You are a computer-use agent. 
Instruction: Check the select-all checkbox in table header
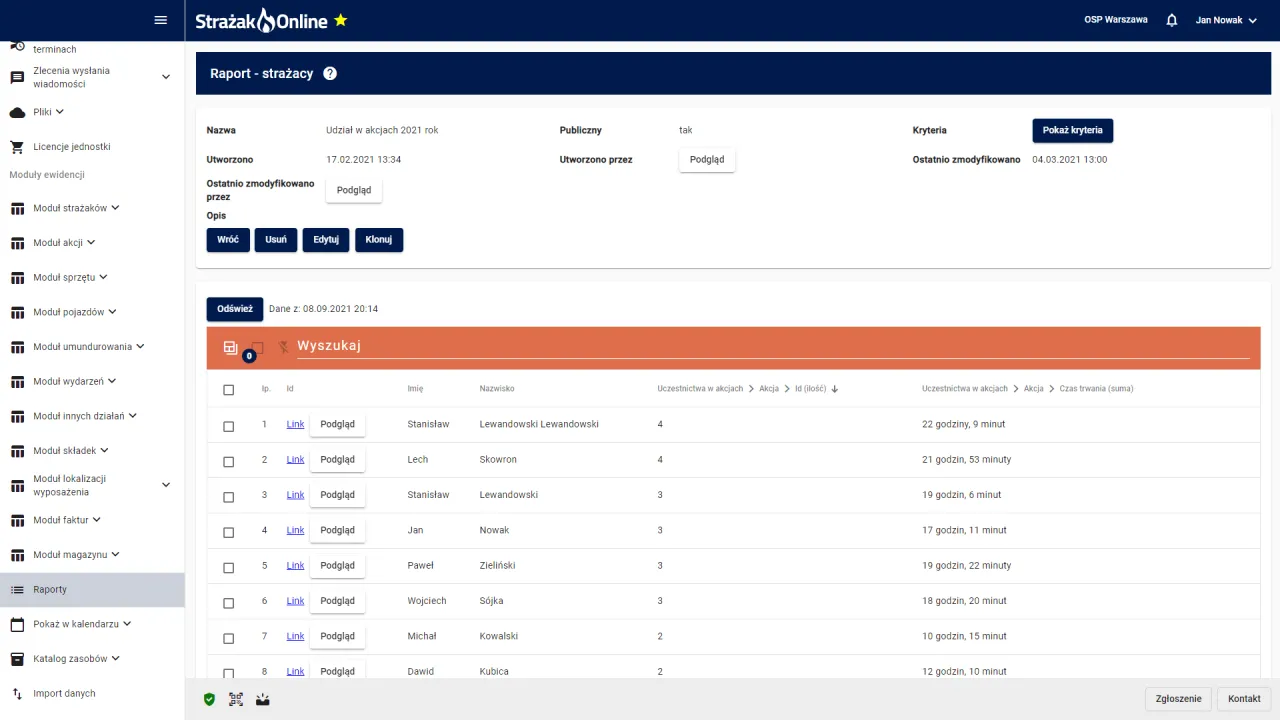[x=229, y=390]
